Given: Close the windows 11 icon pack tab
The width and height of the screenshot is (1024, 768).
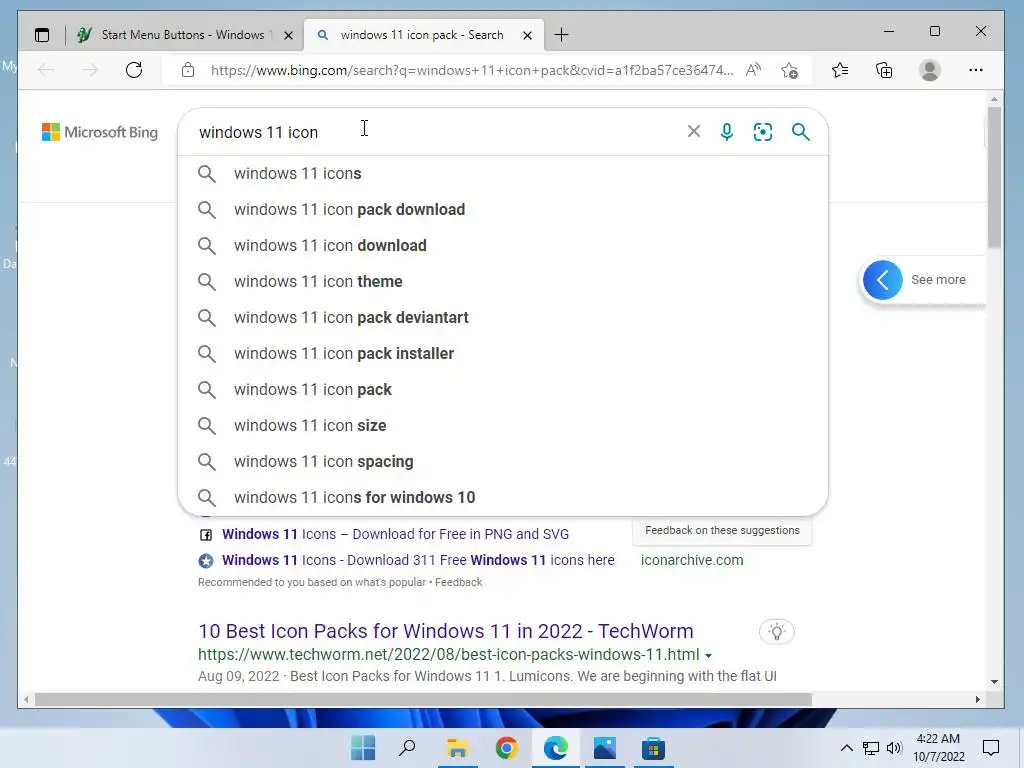Looking at the screenshot, I should pos(528,35).
